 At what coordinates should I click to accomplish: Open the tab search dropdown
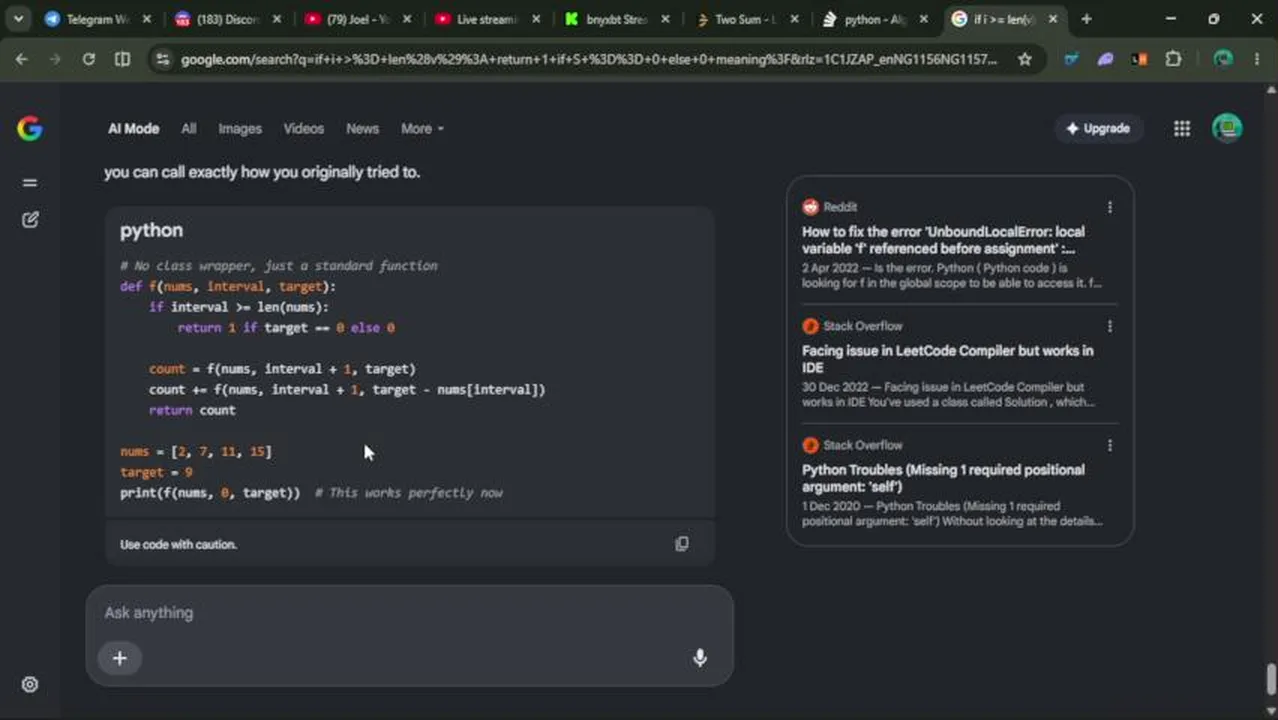(x=18, y=19)
